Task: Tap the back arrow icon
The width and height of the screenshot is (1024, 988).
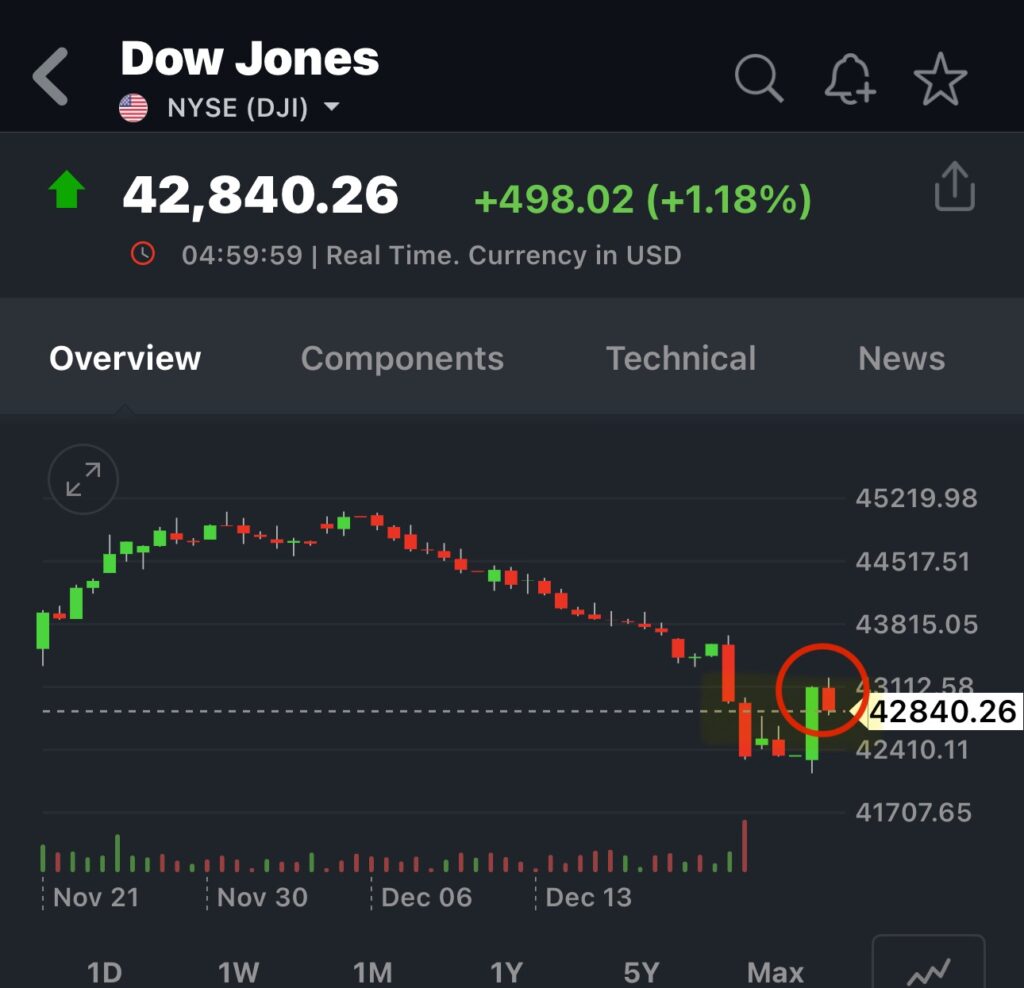Action: click(x=51, y=77)
